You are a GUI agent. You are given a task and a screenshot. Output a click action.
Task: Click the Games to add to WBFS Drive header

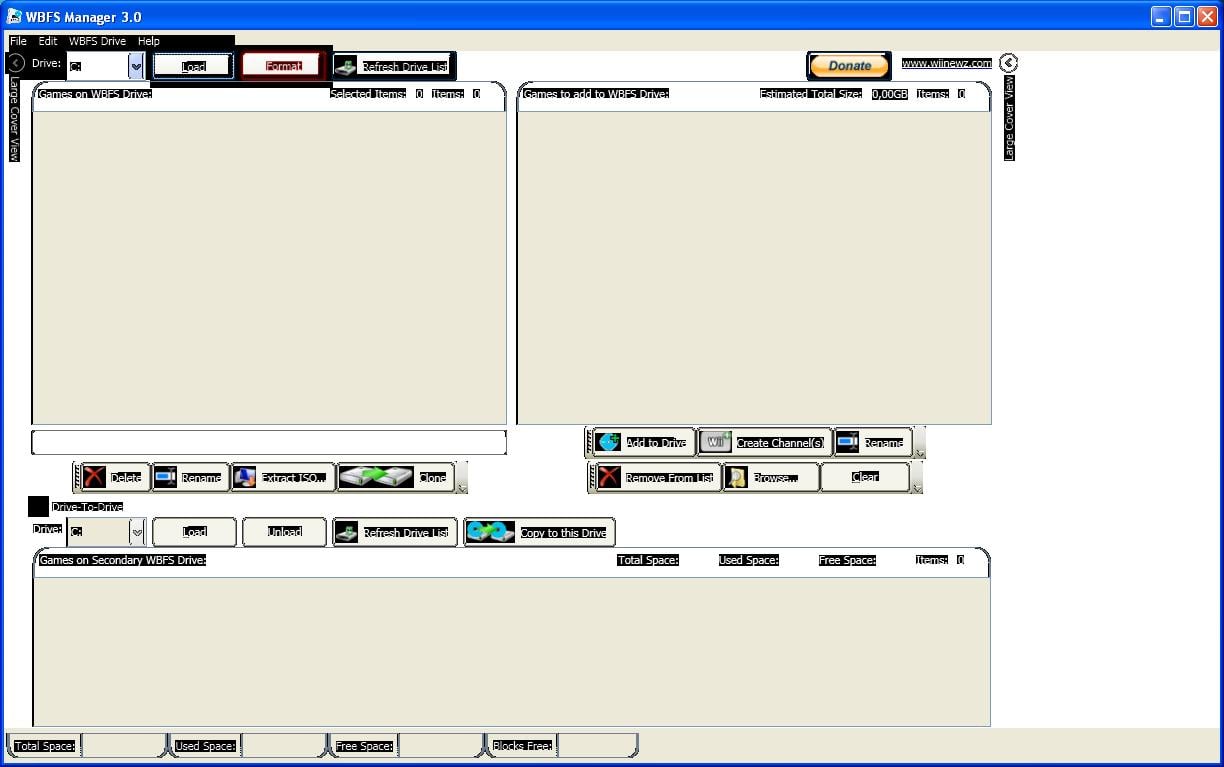pos(596,94)
